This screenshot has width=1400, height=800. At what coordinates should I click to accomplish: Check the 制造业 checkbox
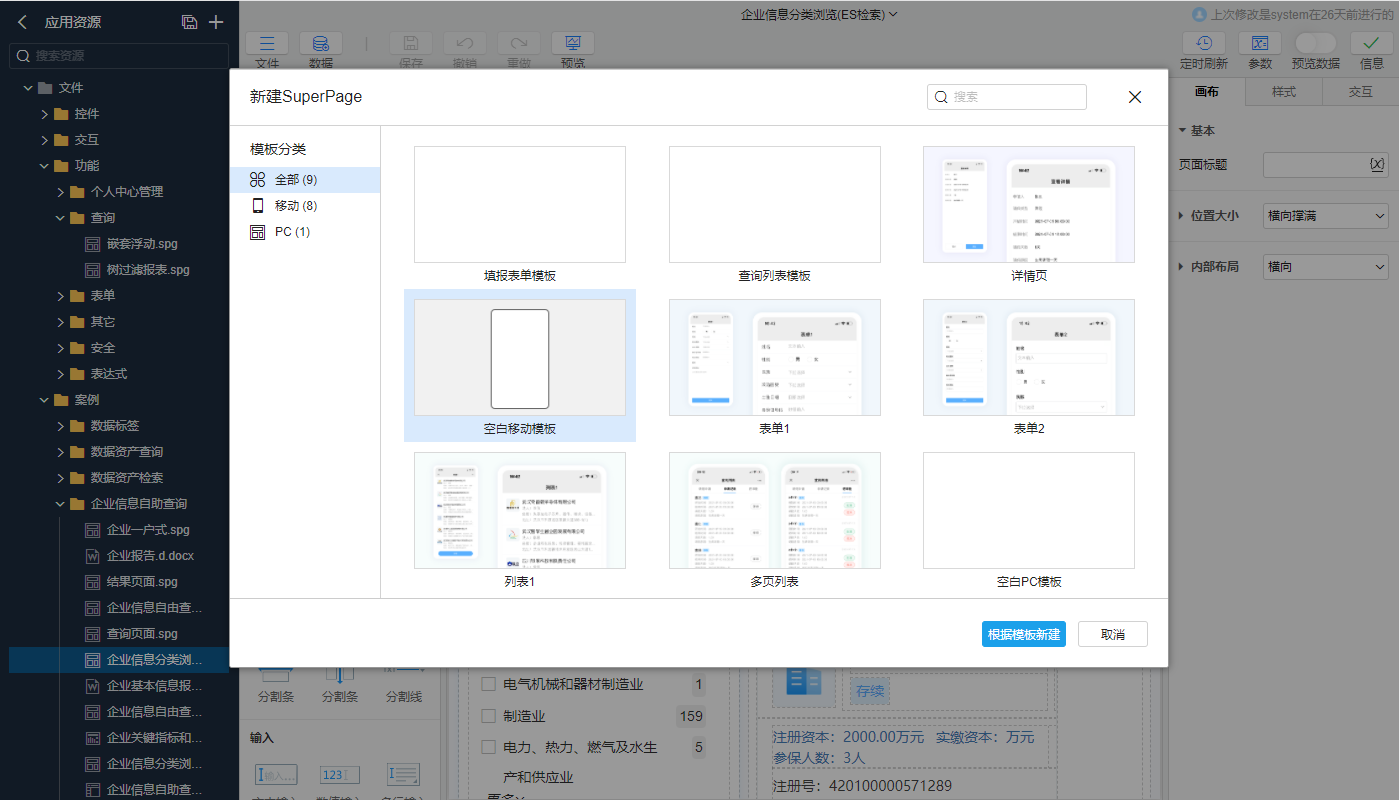pos(489,716)
